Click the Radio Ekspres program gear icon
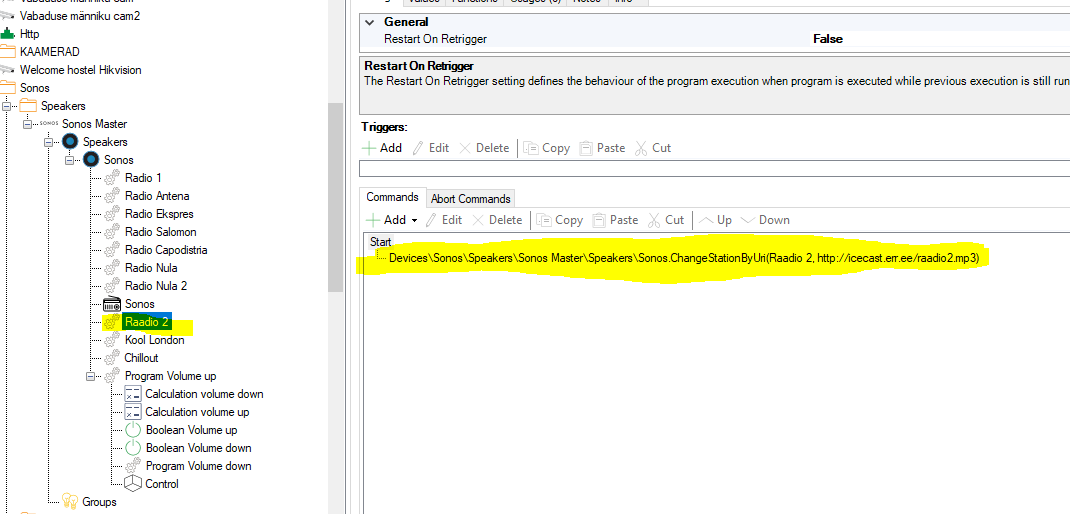Image resolution: width=1070 pixels, height=514 pixels. pyautogui.click(x=112, y=214)
